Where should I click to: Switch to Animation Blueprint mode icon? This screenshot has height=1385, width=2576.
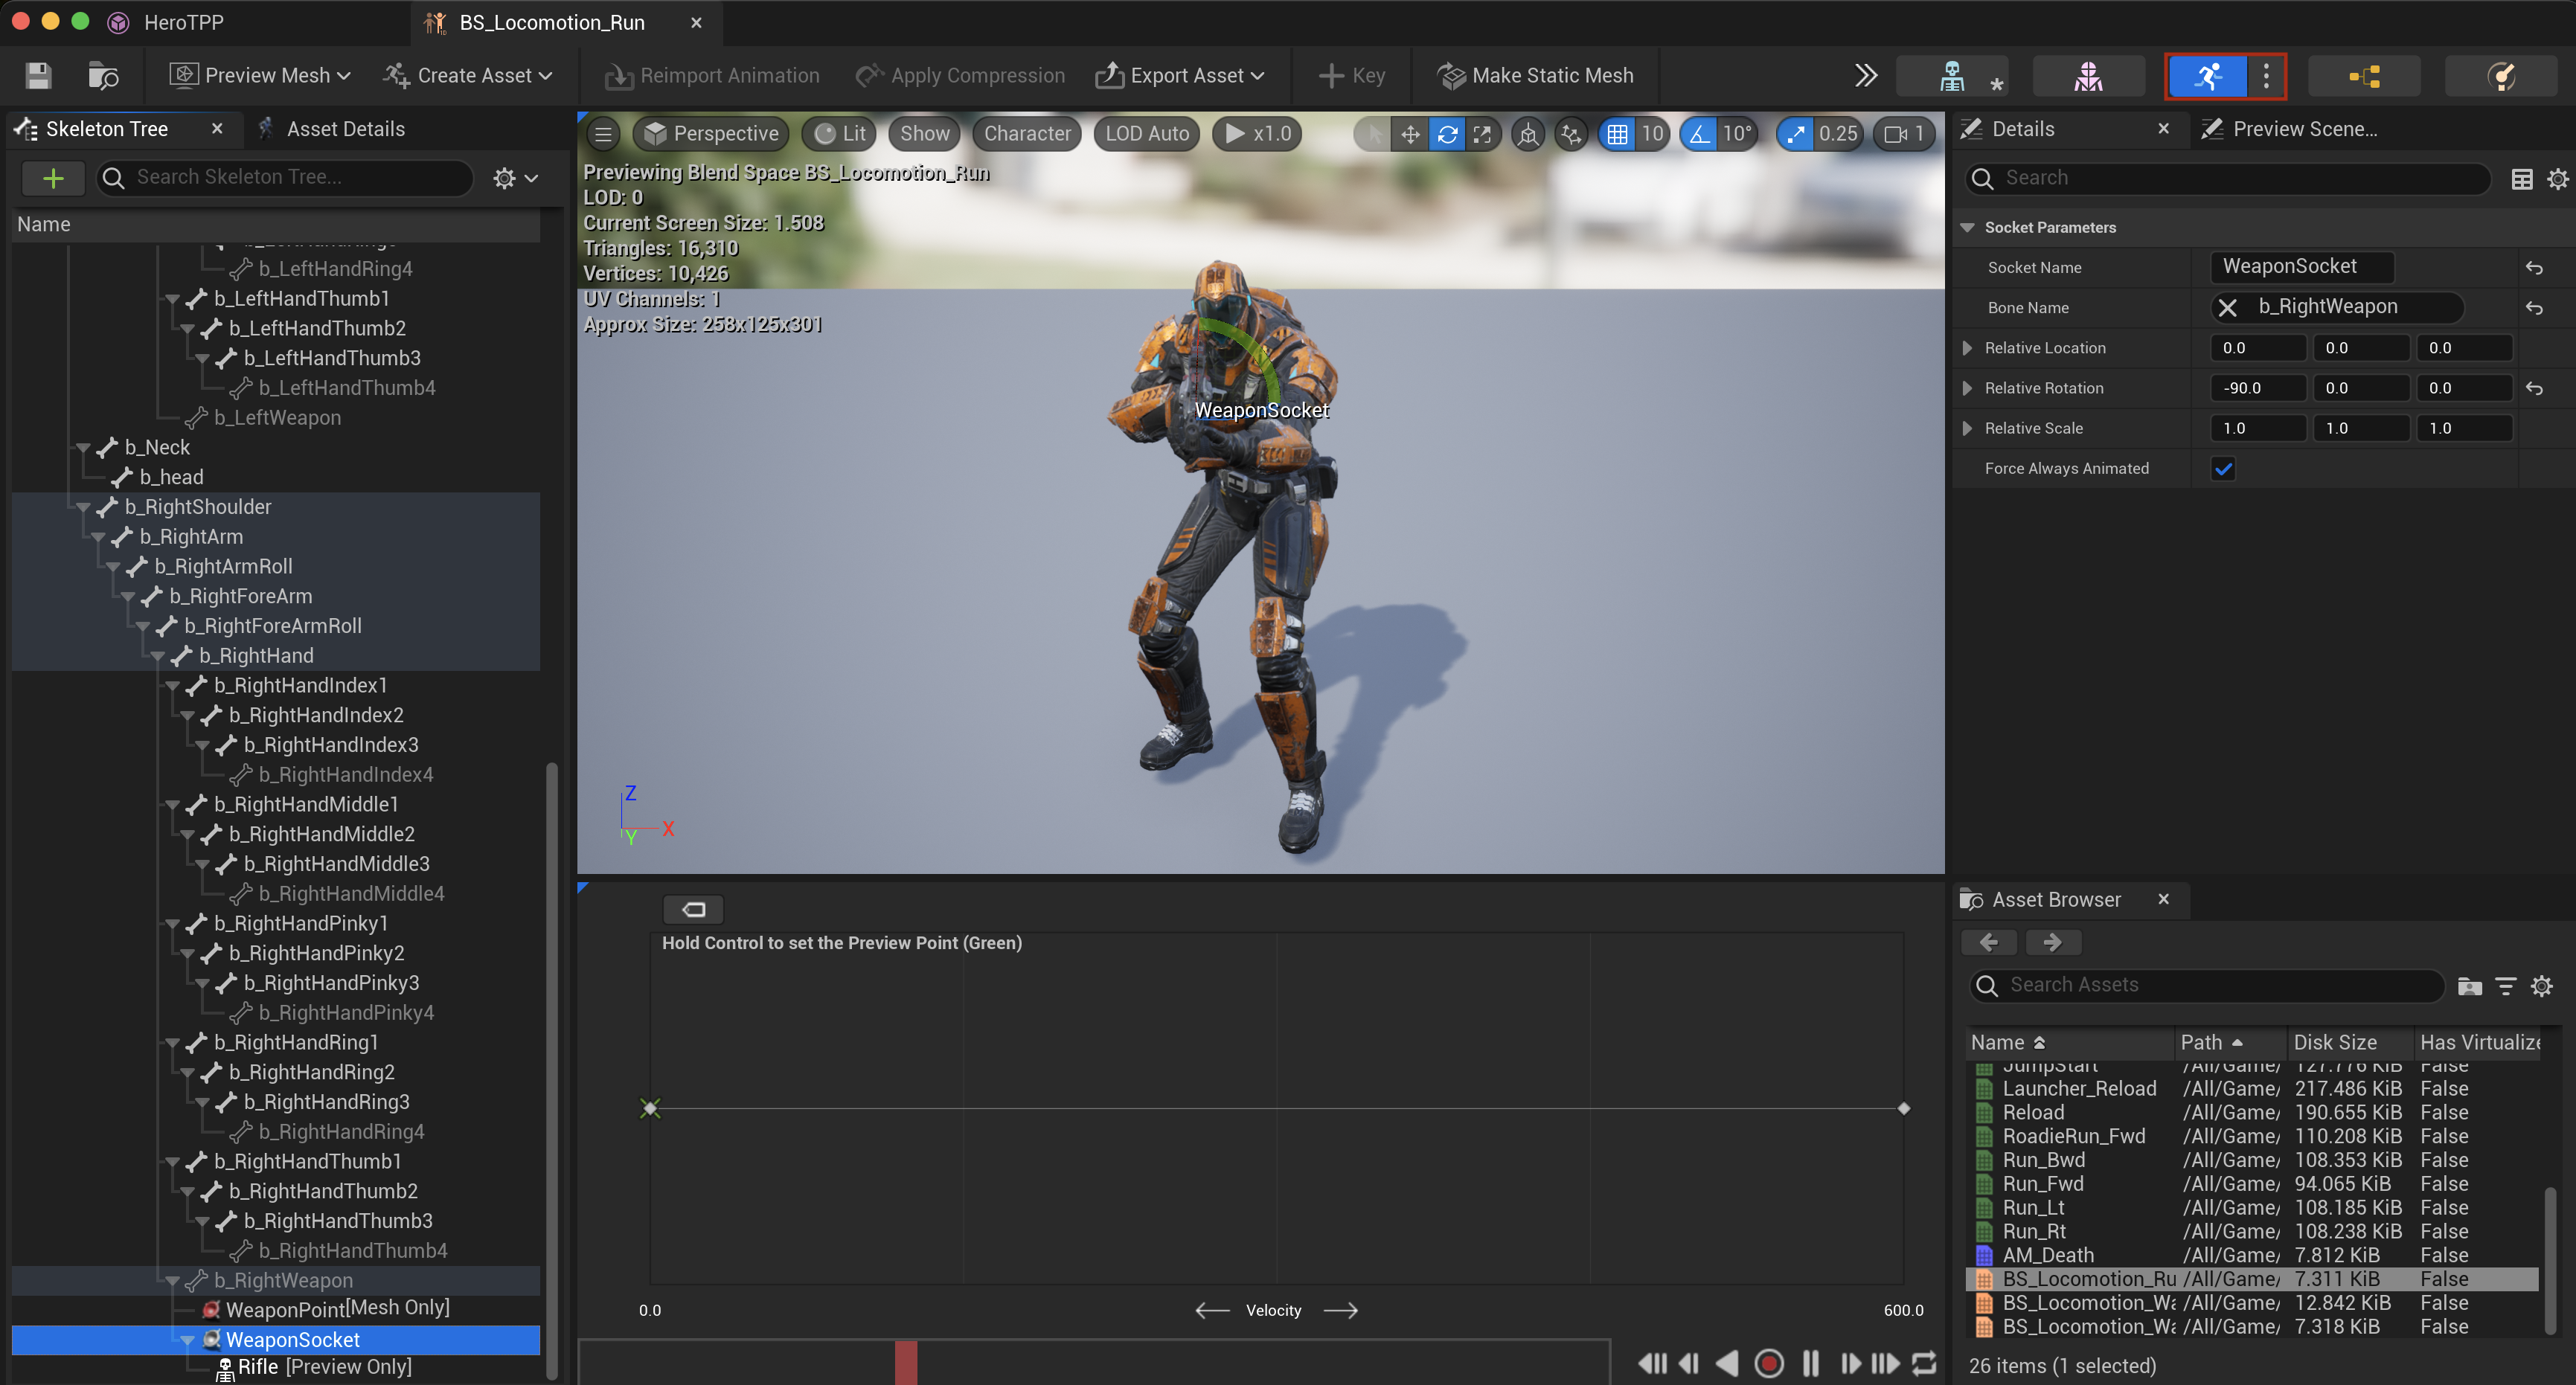tap(2364, 76)
